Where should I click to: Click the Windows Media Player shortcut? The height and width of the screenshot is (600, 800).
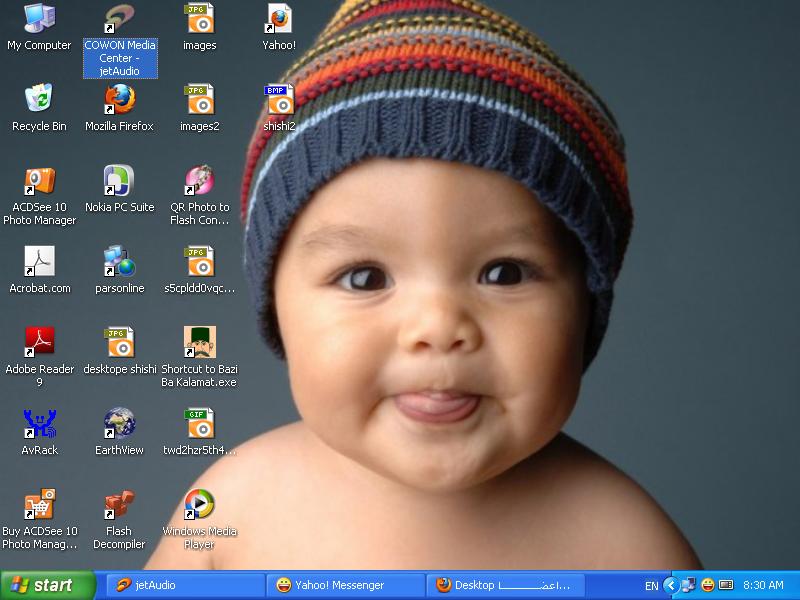pos(199,505)
